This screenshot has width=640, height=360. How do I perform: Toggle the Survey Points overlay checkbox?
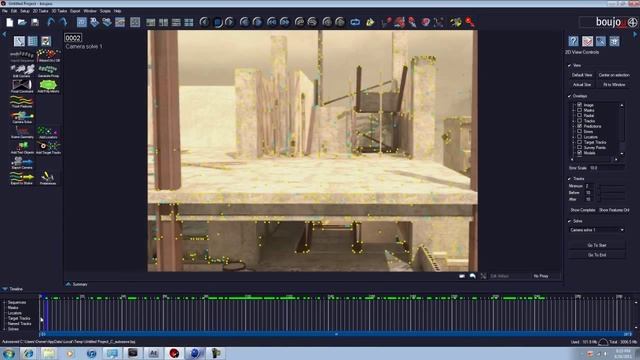pos(580,147)
